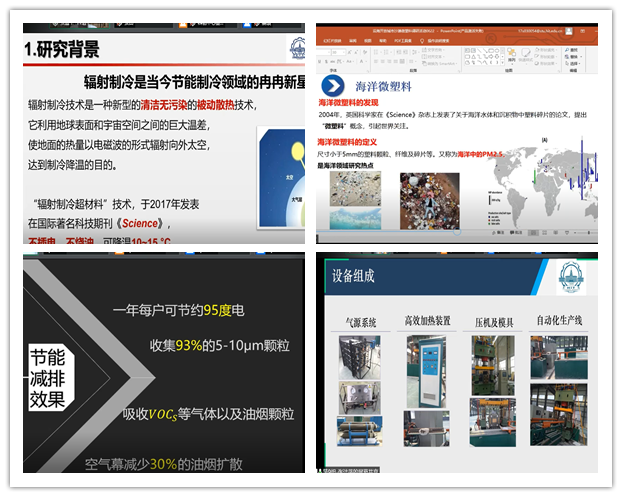Image resolution: width=622 pixels, height=497 pixels.
Task: Switch to the Review ribbon tab
Action: pos(353,41)
